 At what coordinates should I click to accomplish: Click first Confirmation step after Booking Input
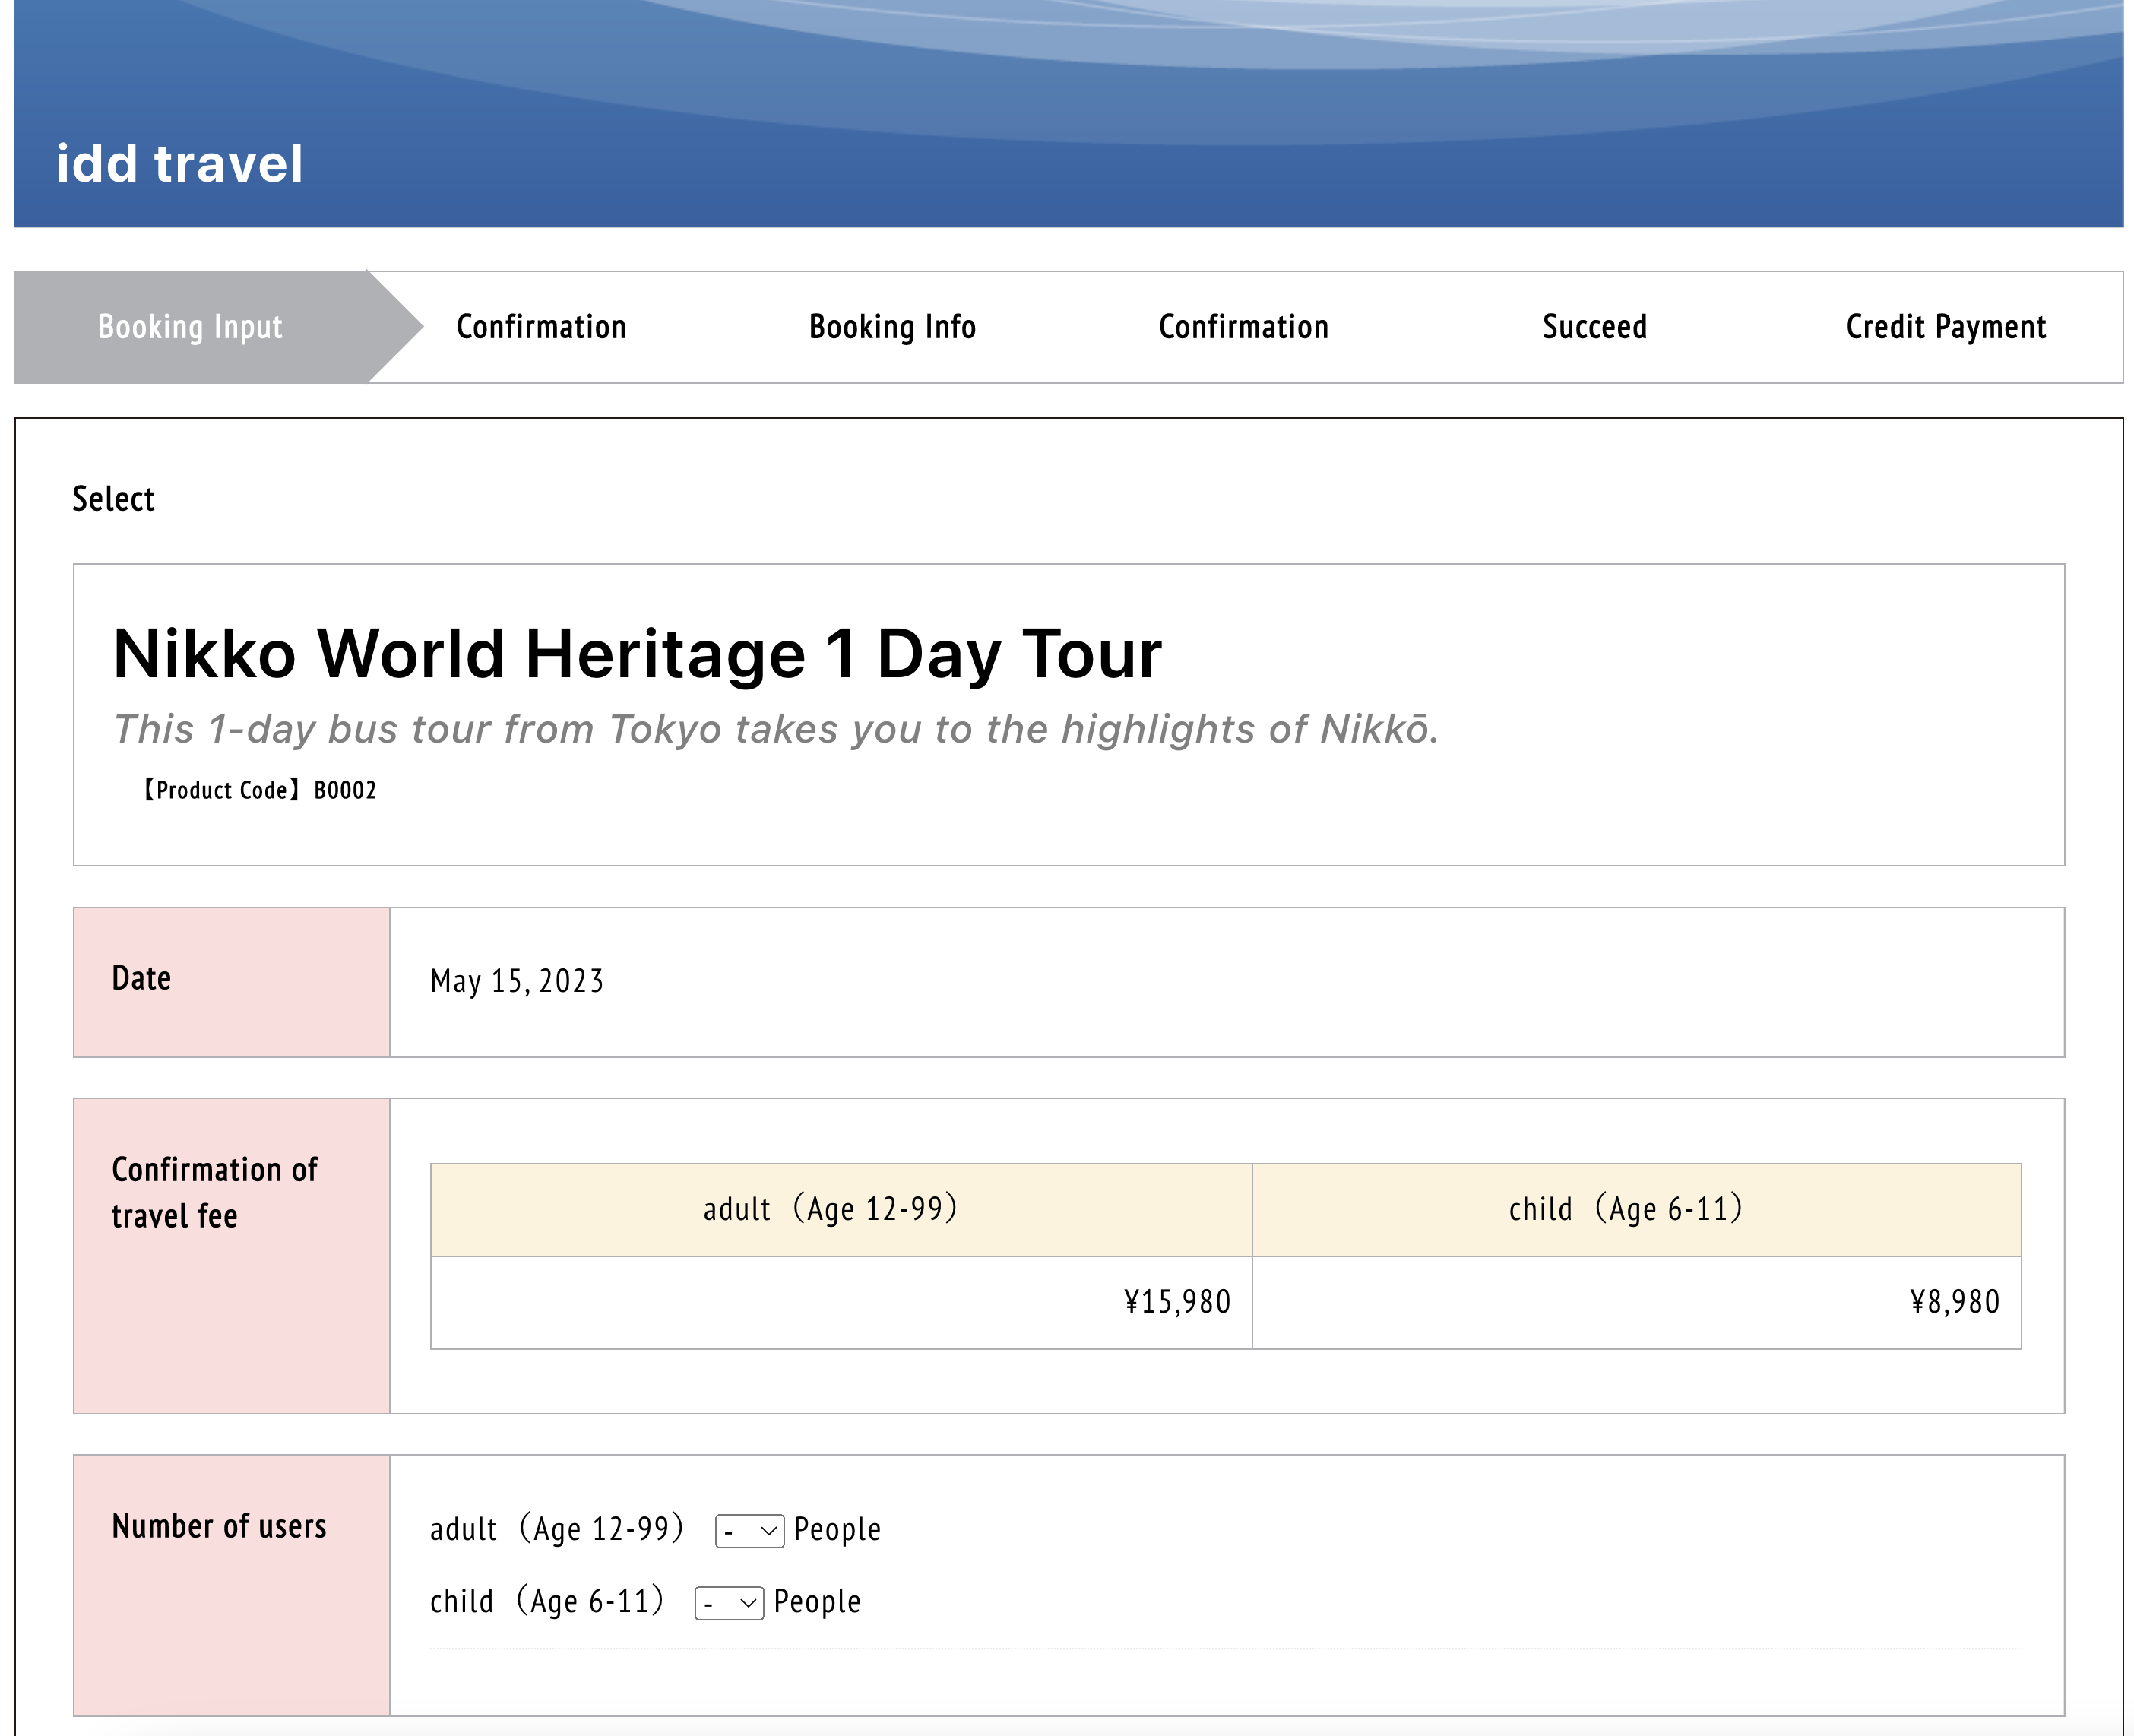coord(541,327)
